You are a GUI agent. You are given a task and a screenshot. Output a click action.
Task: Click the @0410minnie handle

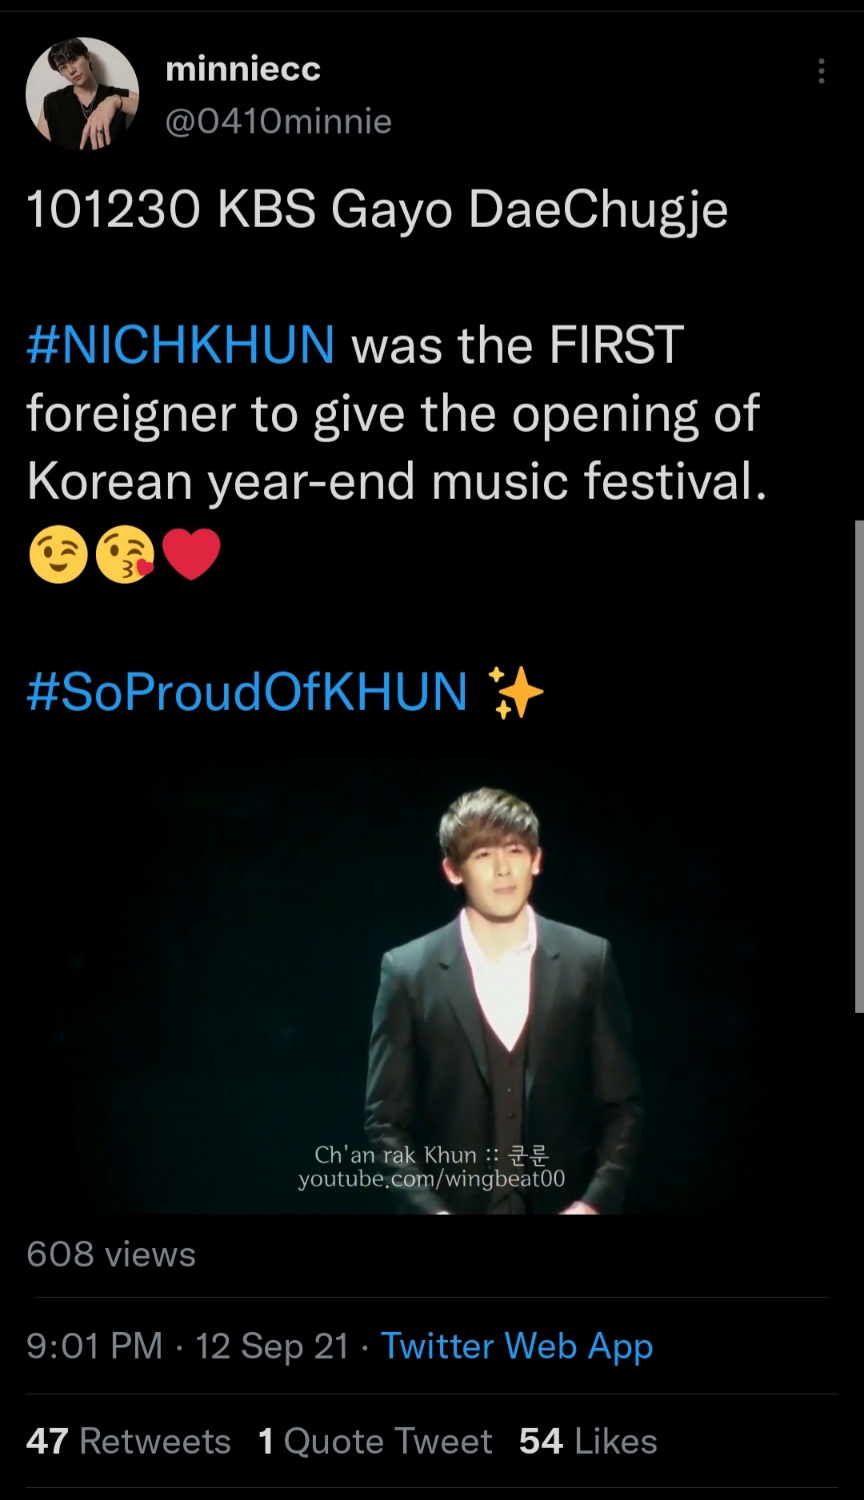point(278,121)
